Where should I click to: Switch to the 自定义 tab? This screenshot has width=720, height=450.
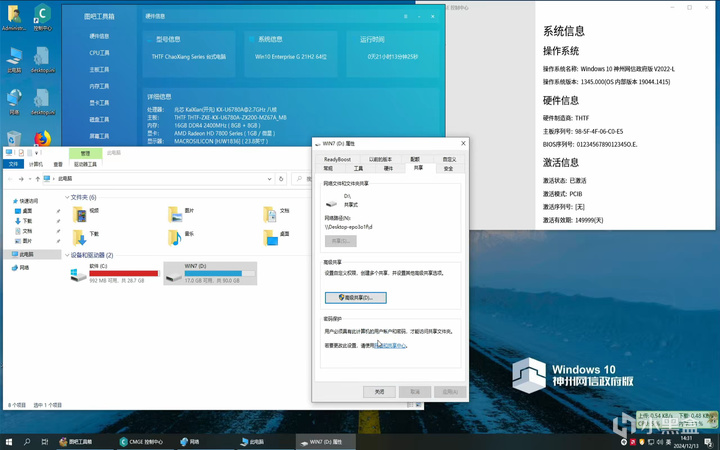coord(450,159)
